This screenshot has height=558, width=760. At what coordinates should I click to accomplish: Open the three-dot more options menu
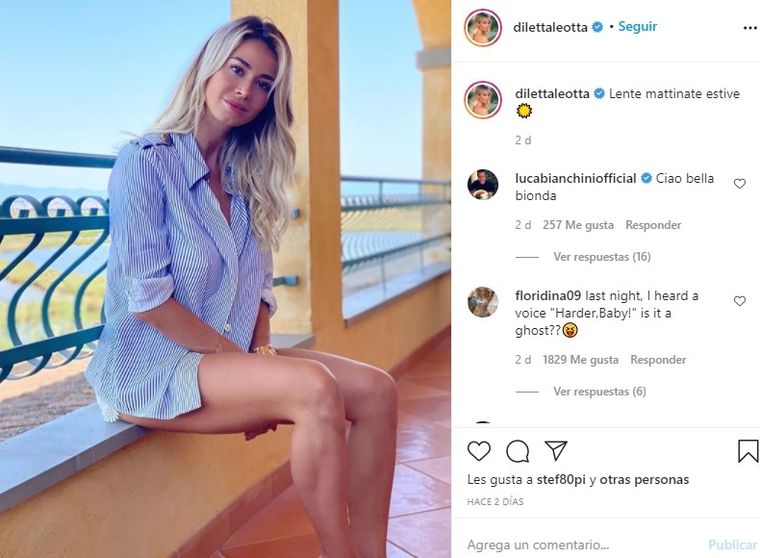pyautogui.click(x=750, y=28)
